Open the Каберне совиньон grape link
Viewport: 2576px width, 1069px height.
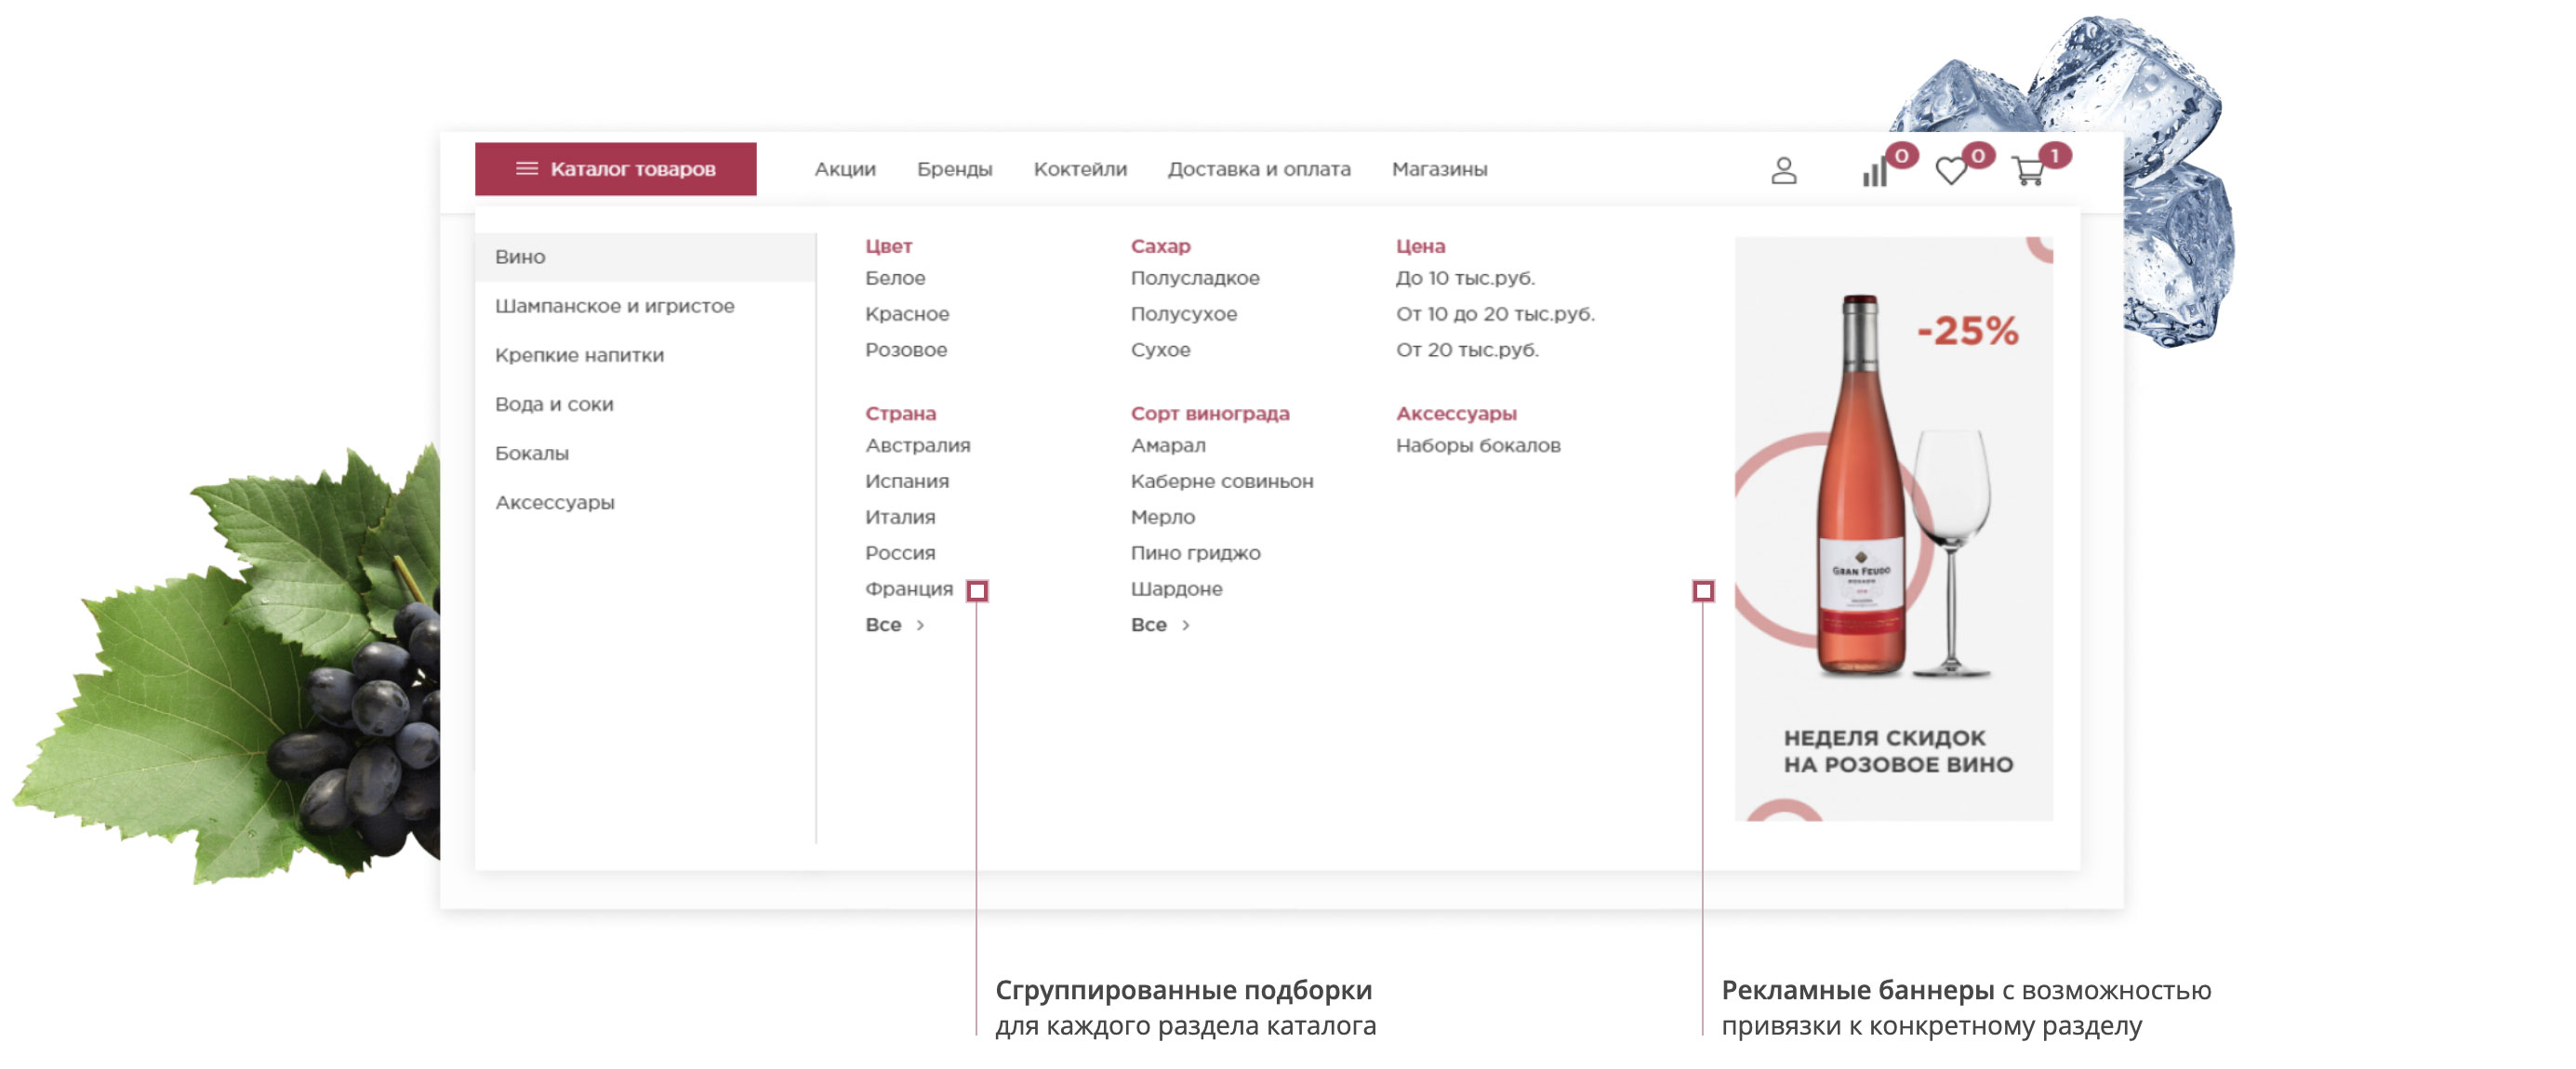click(x=1221, y=481)
